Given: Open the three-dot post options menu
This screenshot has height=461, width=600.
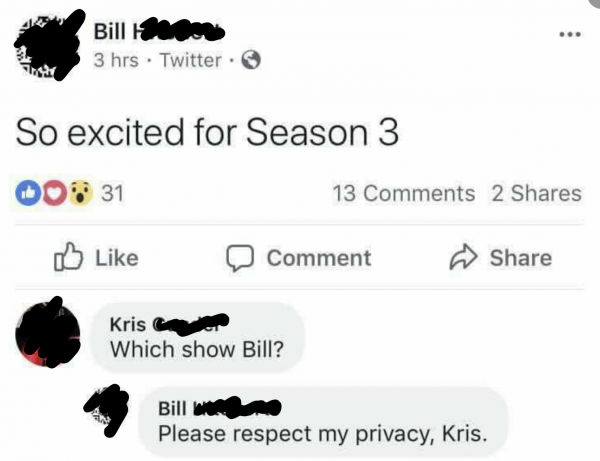Looking at the screenshot, I should pos(570,35).
